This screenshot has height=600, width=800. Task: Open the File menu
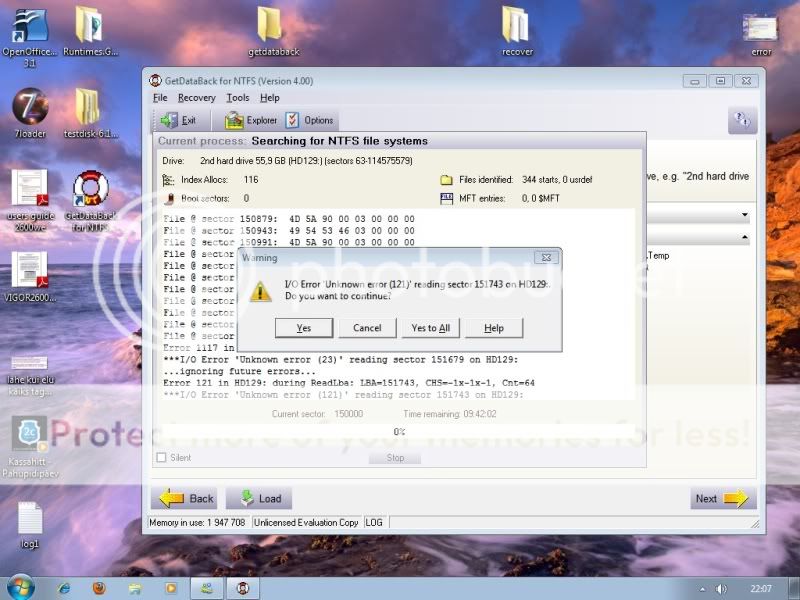pos(160,98)
